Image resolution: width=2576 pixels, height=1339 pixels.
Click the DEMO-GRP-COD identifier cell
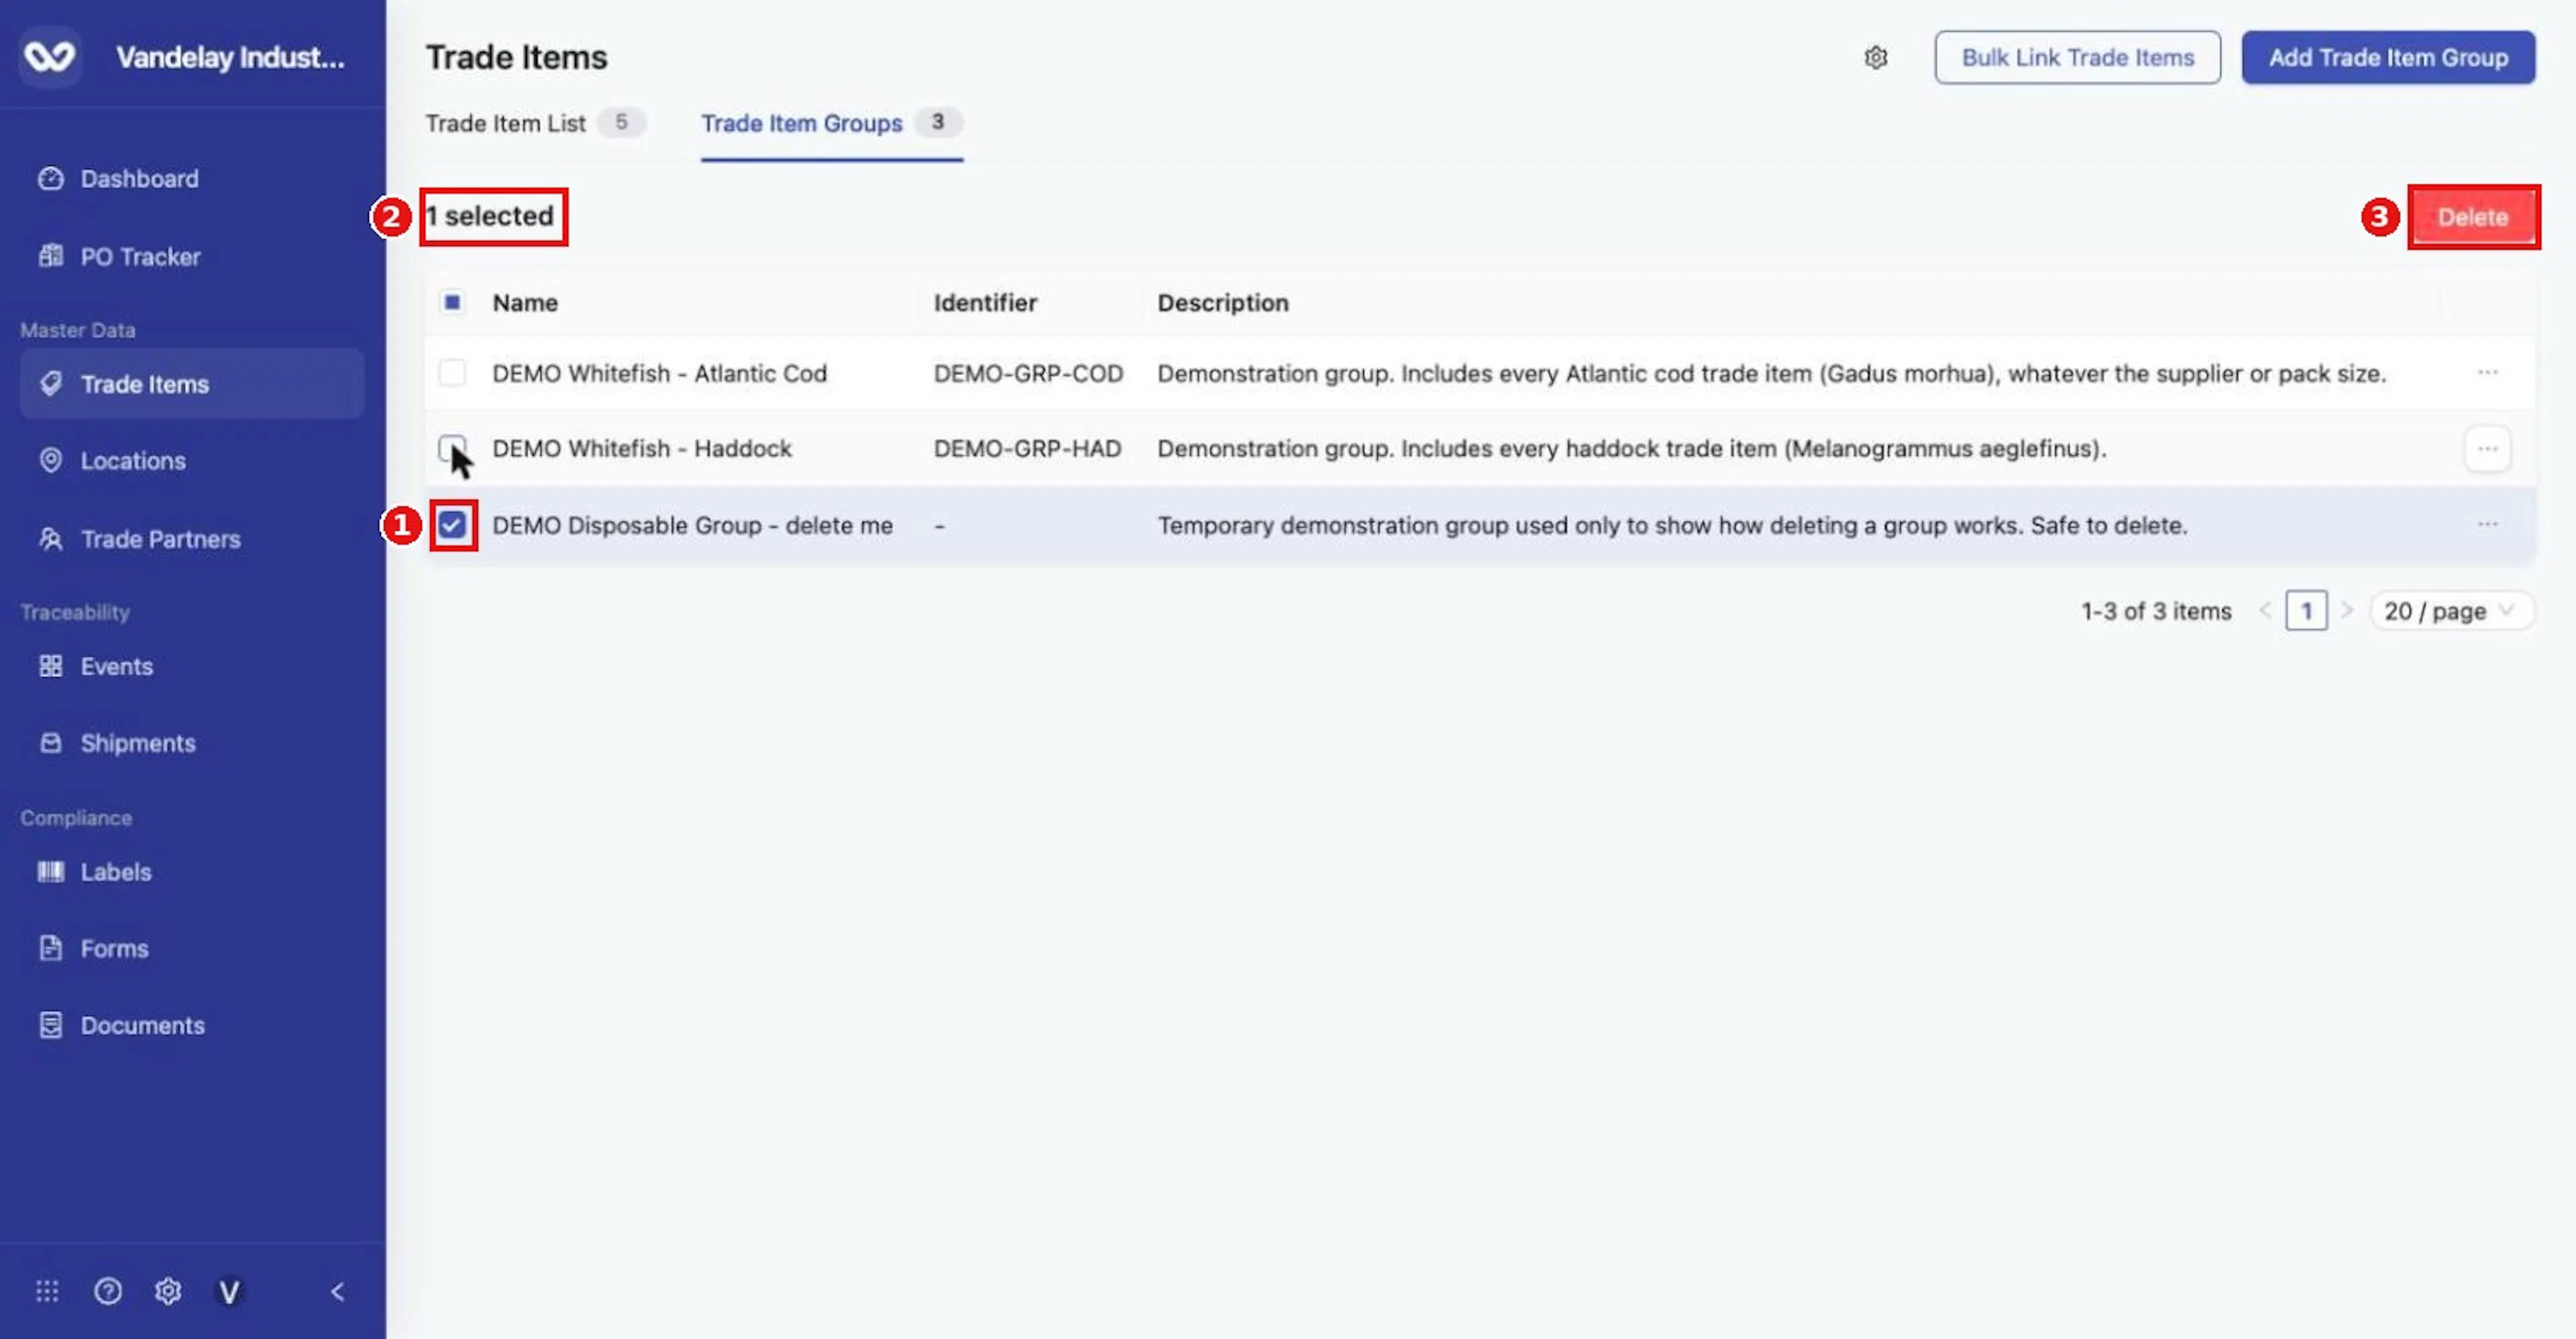1028,374
